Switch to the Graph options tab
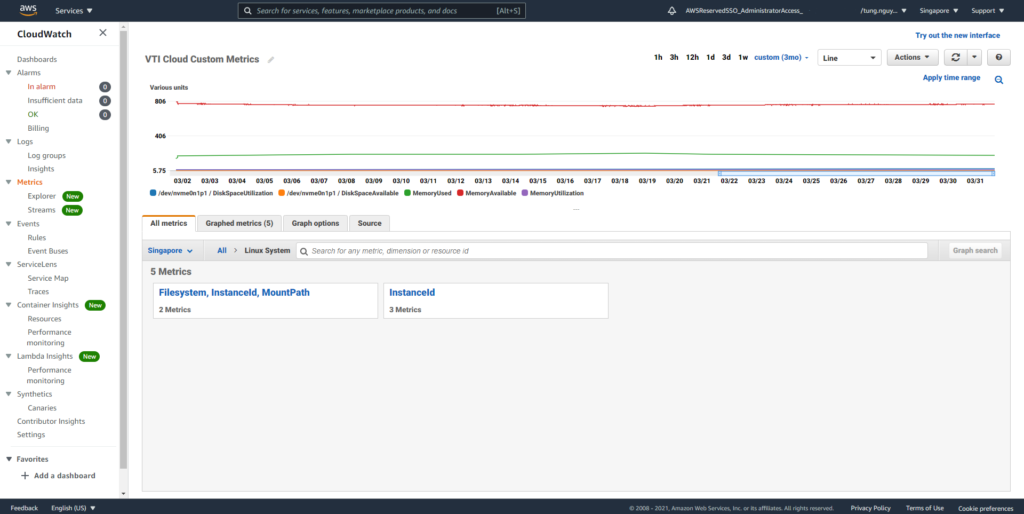Image resolution: width=1024 pixels, height=514 pixels. (x=315, y=223)
